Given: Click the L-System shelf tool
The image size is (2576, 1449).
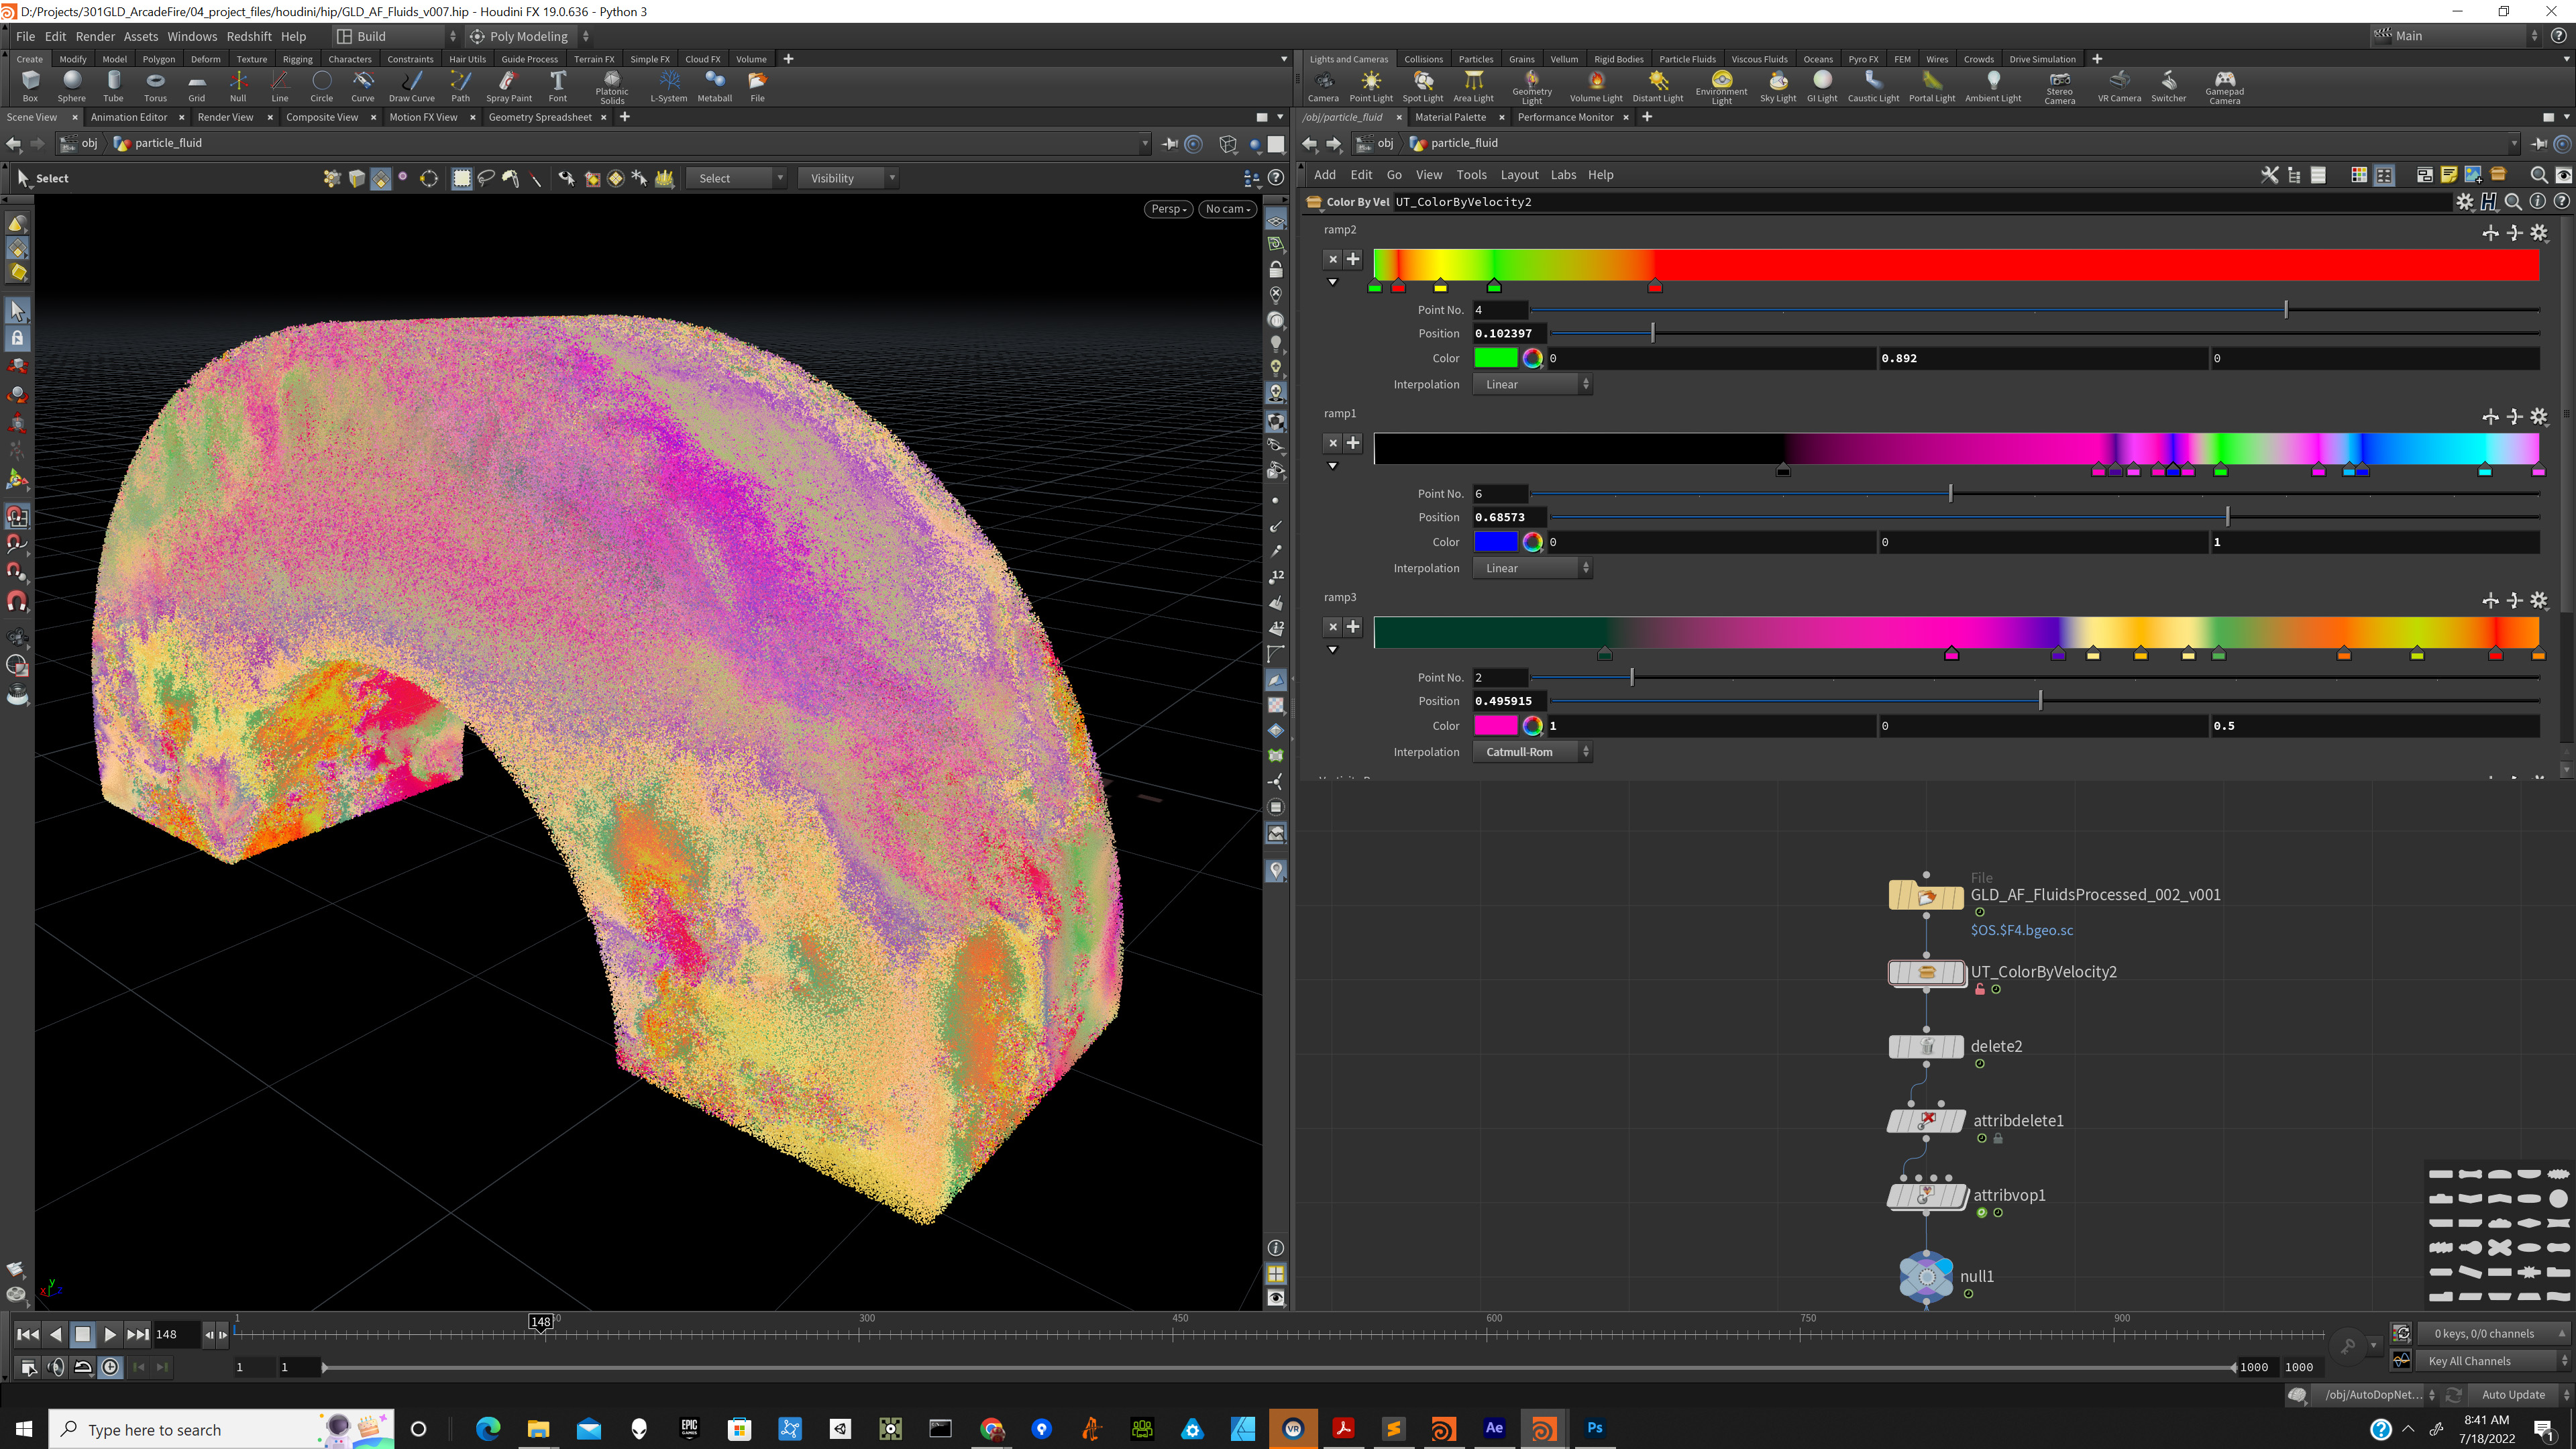Looking at the screenshot, I should 669,86.
